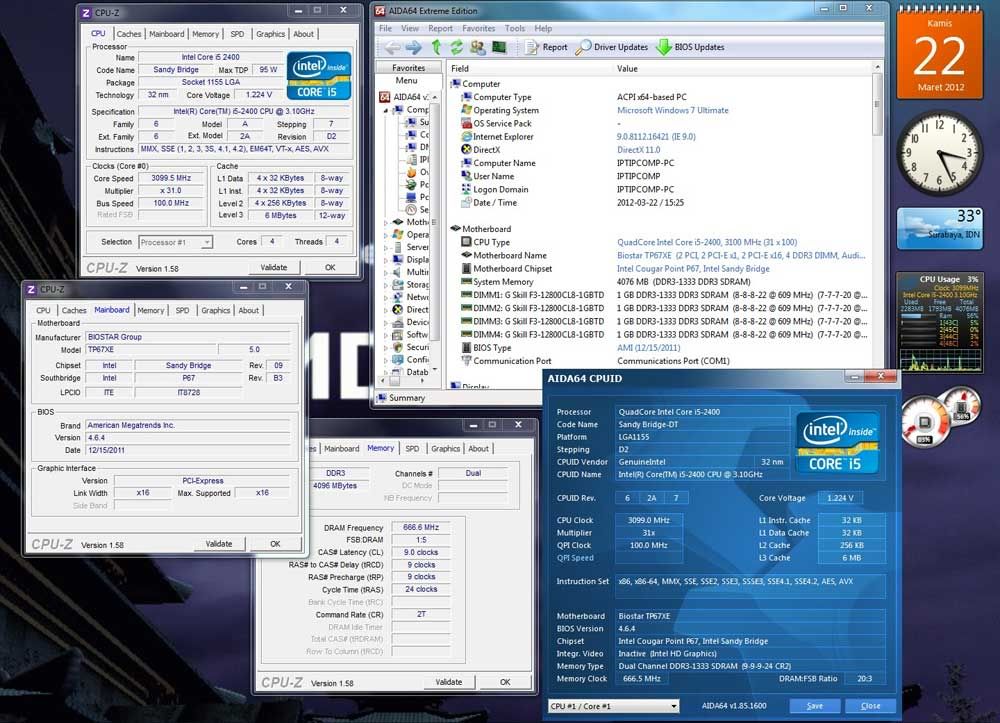Screen dimensions: 1000x723
Task: Click the Logon Domain icon in list
Action: [466, 189]
